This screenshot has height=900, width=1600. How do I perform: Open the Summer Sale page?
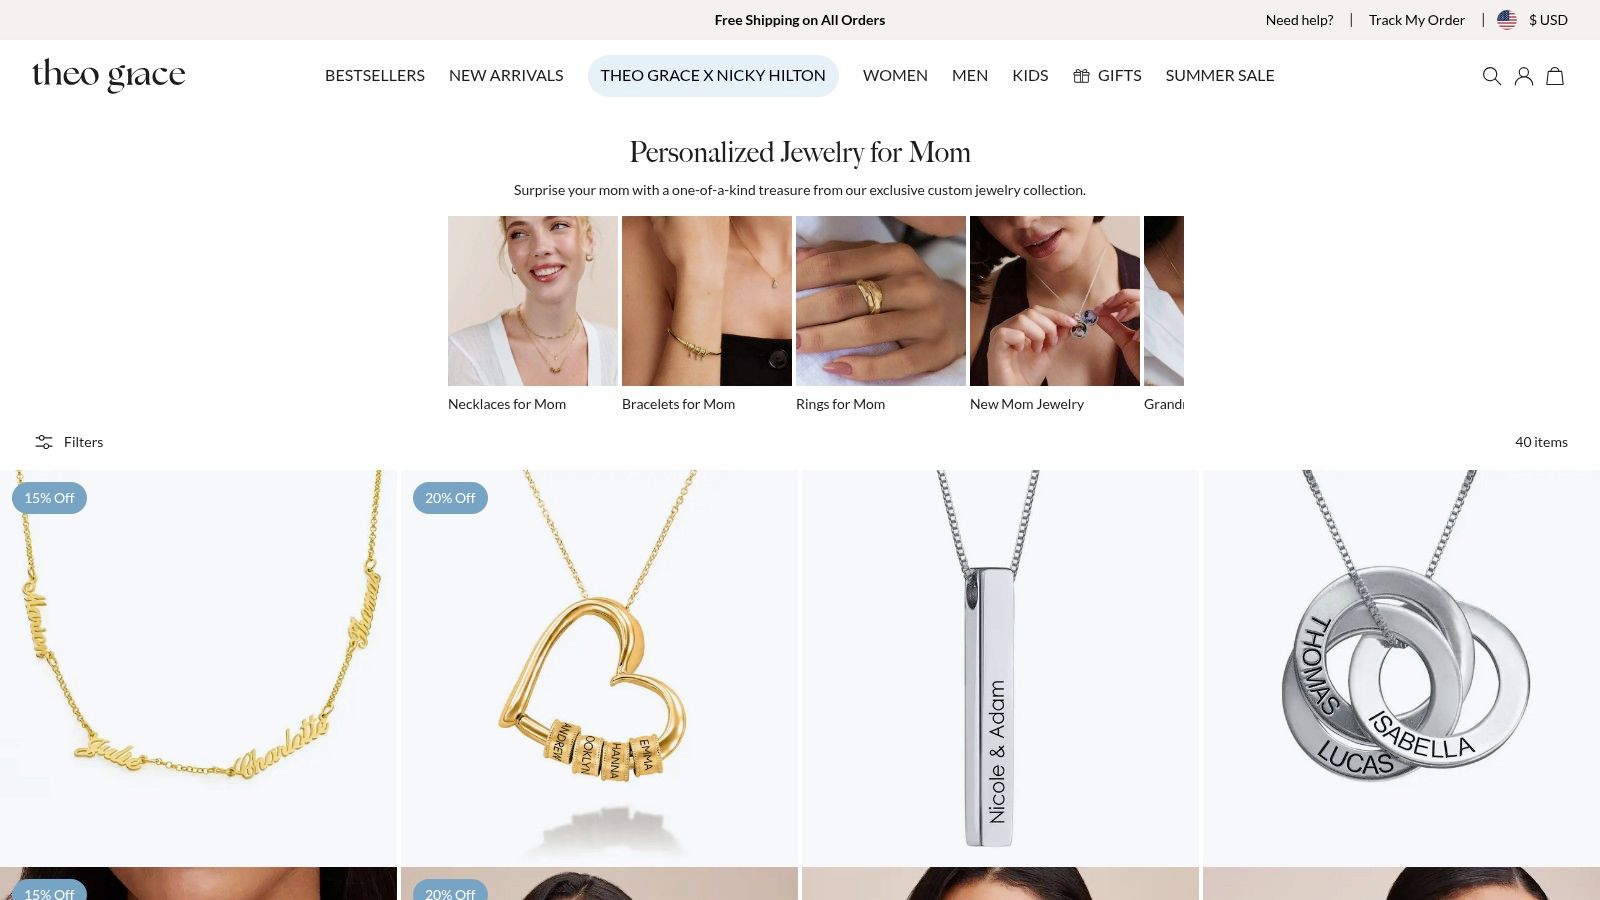tap(1220, 76)
